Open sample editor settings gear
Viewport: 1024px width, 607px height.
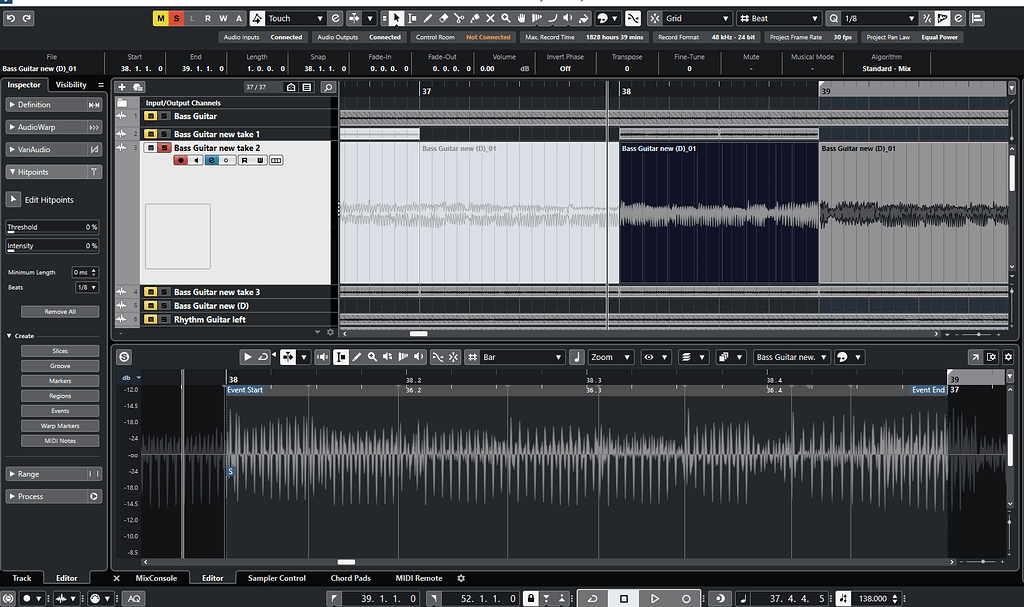tap(1008, 357)
